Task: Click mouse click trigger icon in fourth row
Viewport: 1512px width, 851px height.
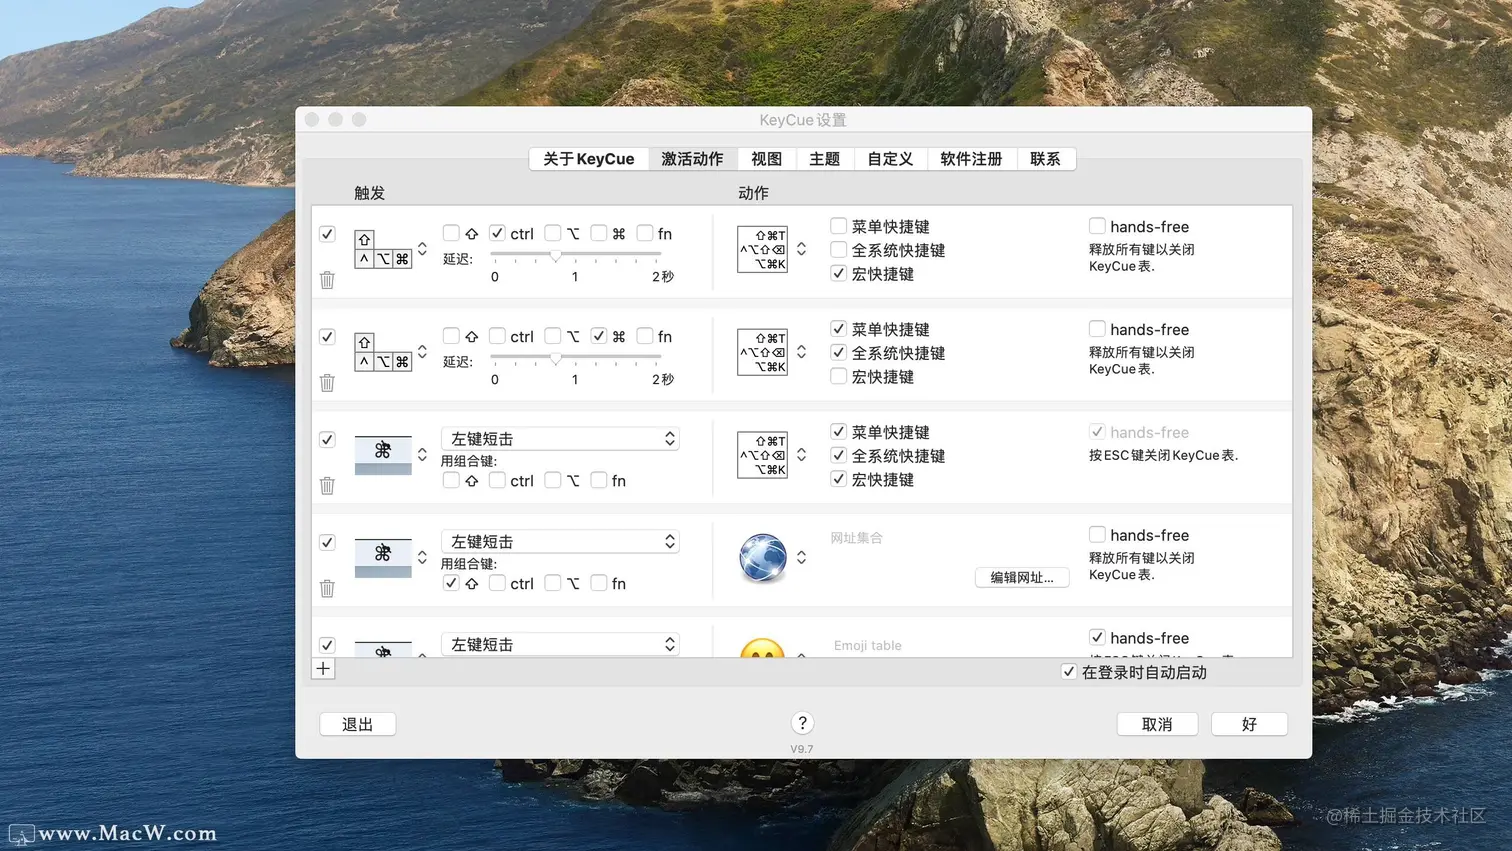Action: click(383, 558)
